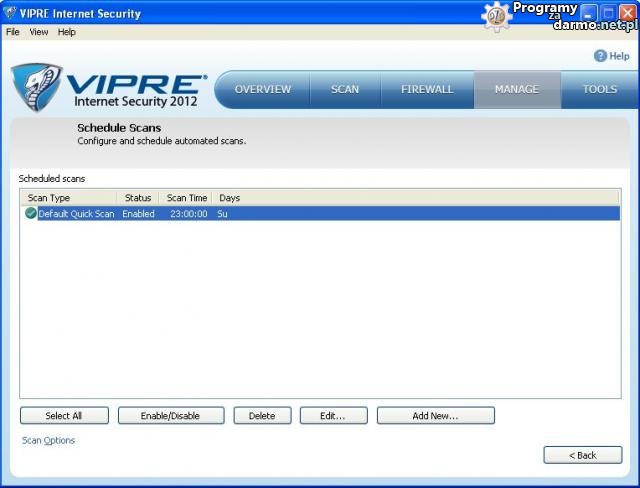
Task: Open the FIREWALL tab
Action: [x=427, y=90]
